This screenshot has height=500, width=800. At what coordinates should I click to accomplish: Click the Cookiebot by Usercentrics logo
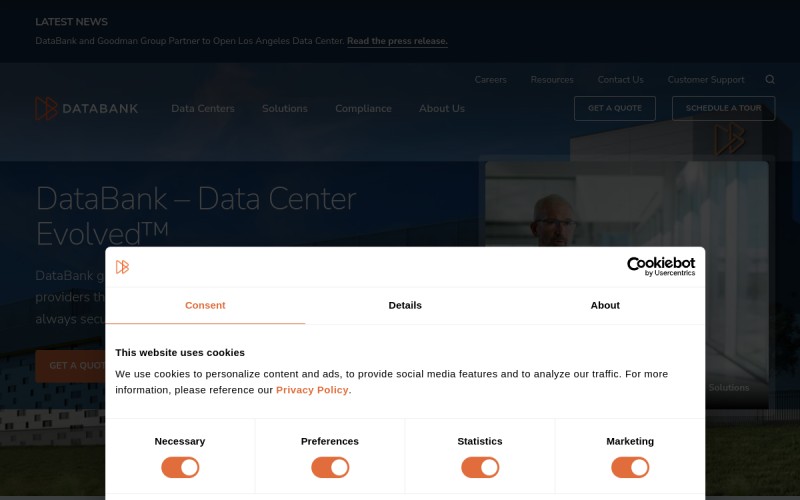pos(661,266)
